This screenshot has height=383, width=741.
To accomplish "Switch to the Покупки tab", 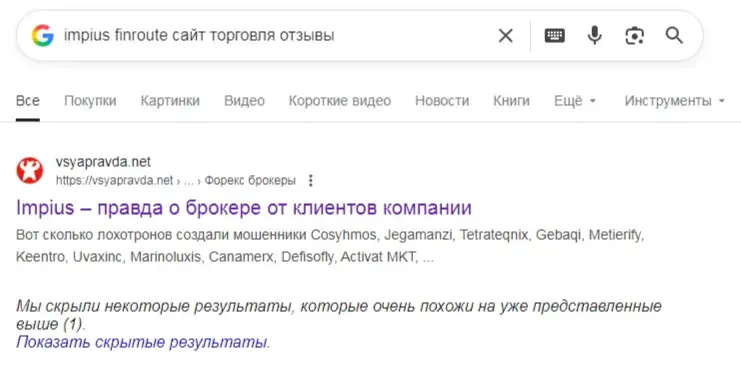I will pyautogui.click(x=90, y=101).
